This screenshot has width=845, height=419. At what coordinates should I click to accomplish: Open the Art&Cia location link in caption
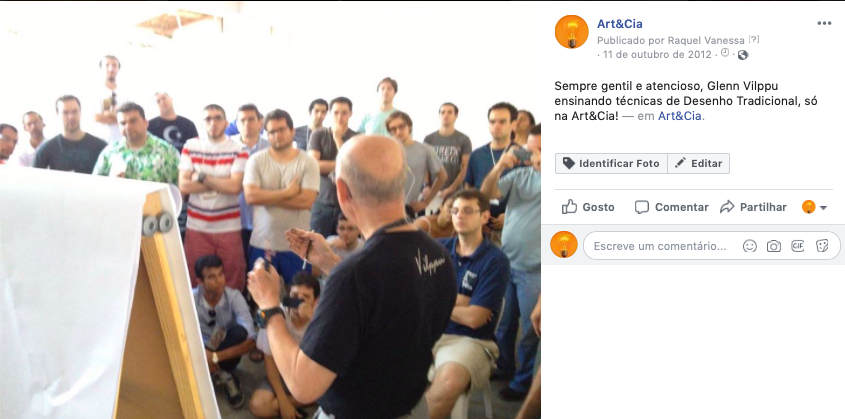[681, 116]
